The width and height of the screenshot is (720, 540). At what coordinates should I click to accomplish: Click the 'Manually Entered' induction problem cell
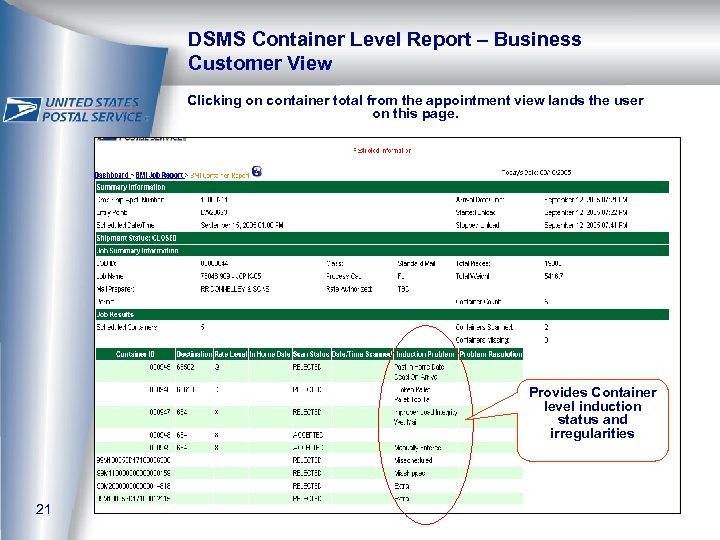coord(418,447)
